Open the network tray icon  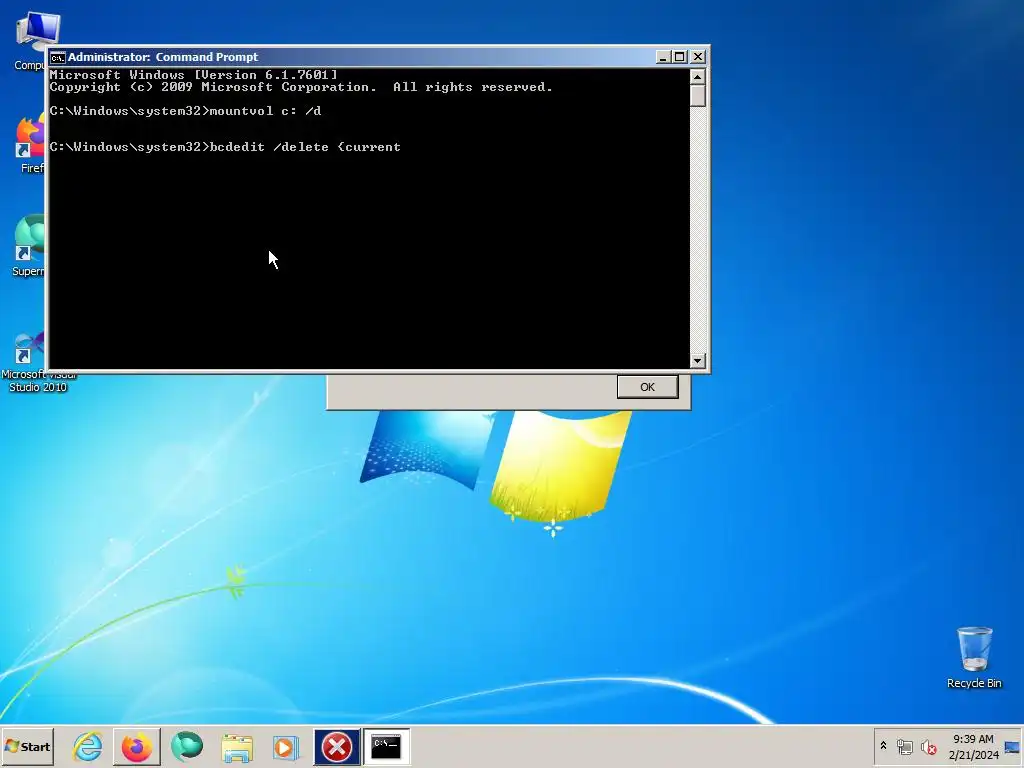pyautogui.click(x=904, y=746)
